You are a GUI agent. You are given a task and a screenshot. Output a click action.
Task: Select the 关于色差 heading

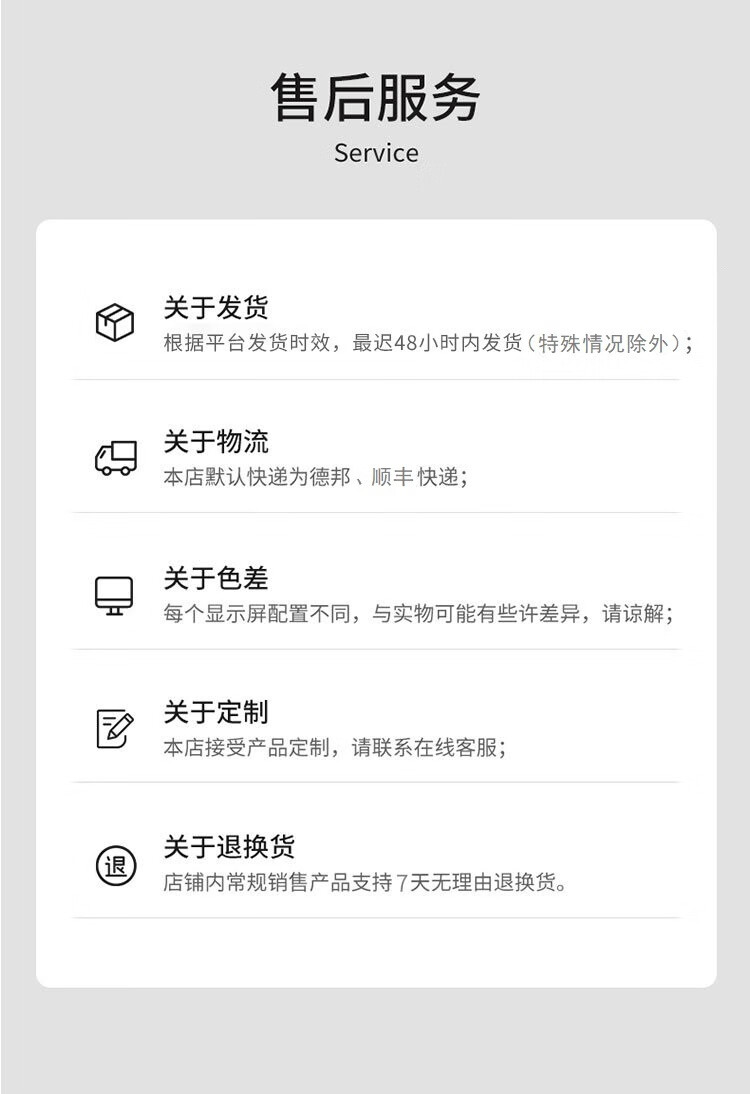pyautogui.click(x=216, y=578)
